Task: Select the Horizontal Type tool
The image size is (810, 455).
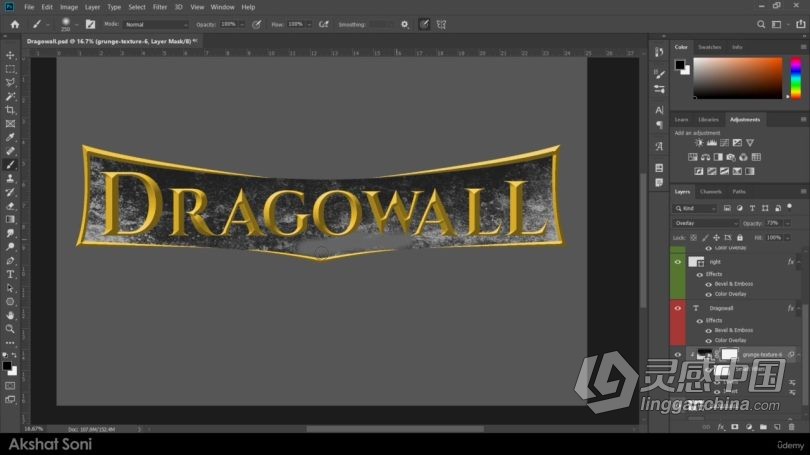Action: click(10, 274)
